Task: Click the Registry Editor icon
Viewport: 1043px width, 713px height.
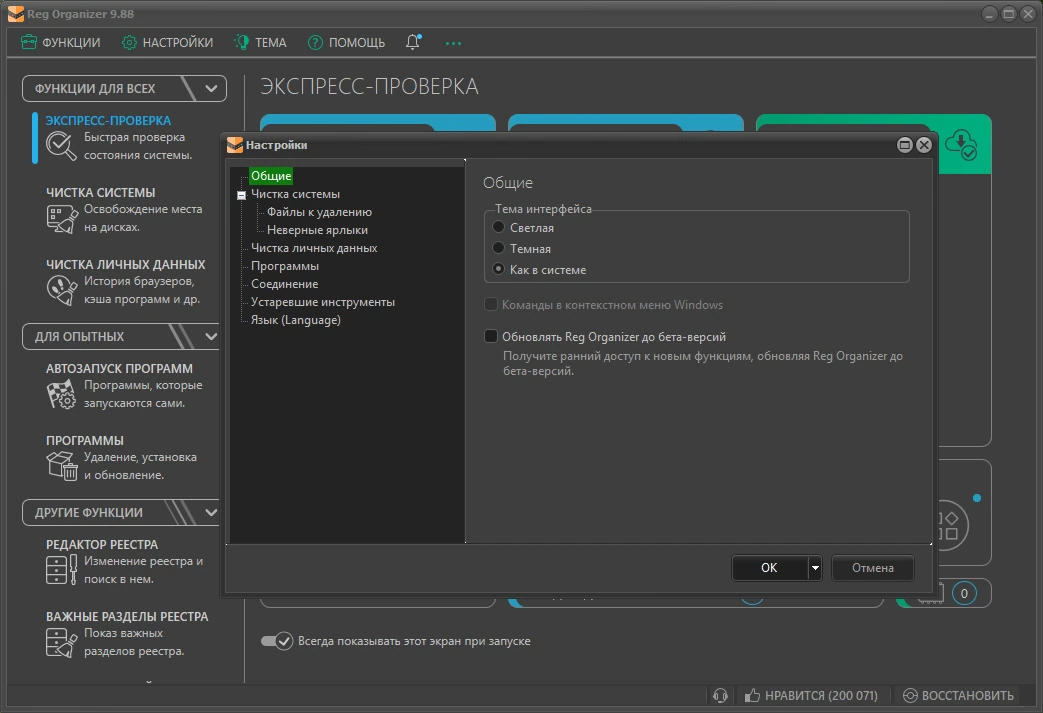Action: tap(61, 569)
